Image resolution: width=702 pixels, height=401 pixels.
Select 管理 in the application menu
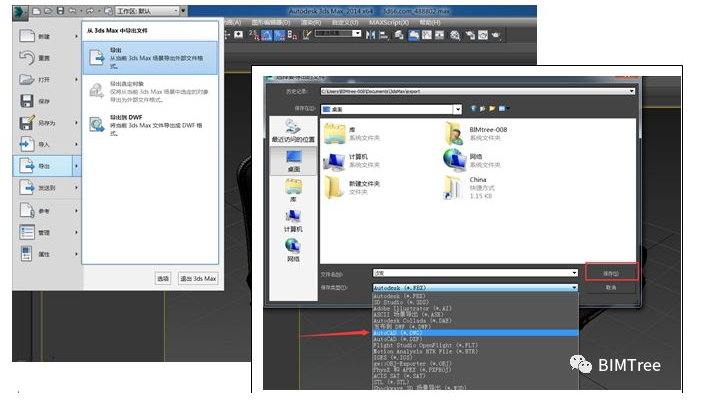46,232
